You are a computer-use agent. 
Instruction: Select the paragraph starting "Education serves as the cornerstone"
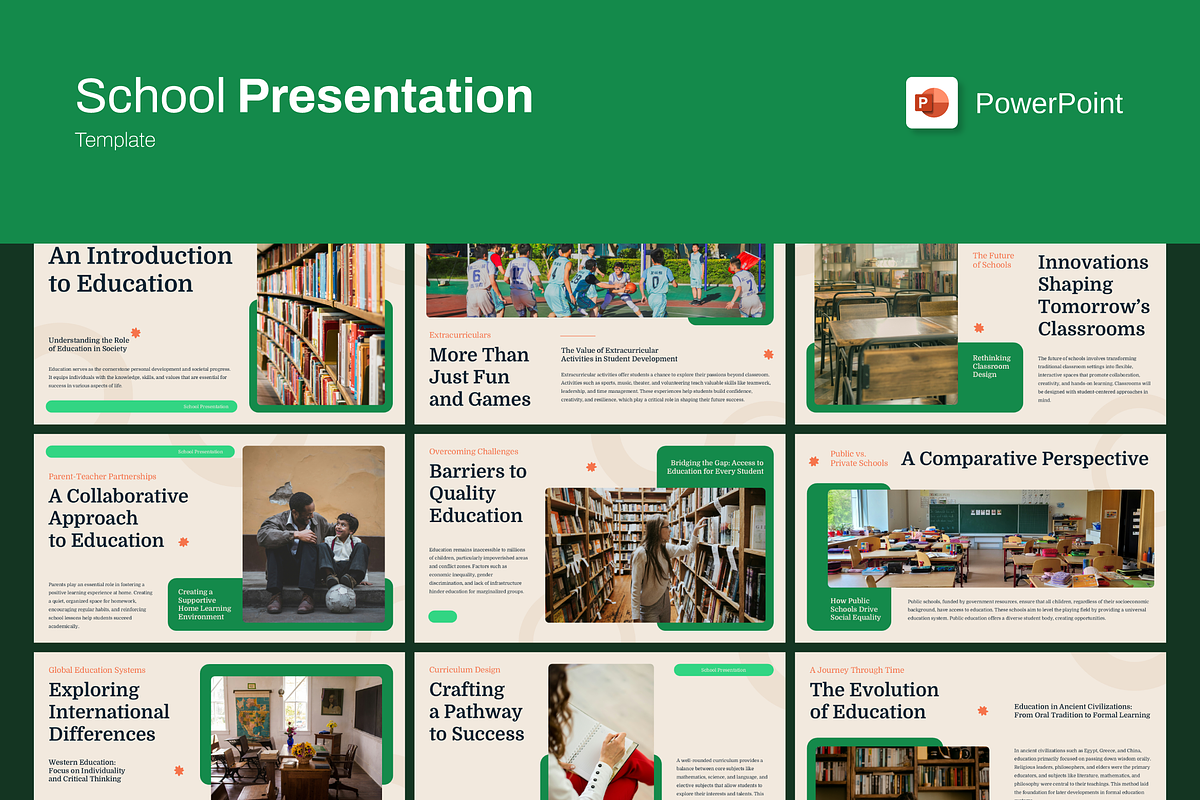pos(140,377)
